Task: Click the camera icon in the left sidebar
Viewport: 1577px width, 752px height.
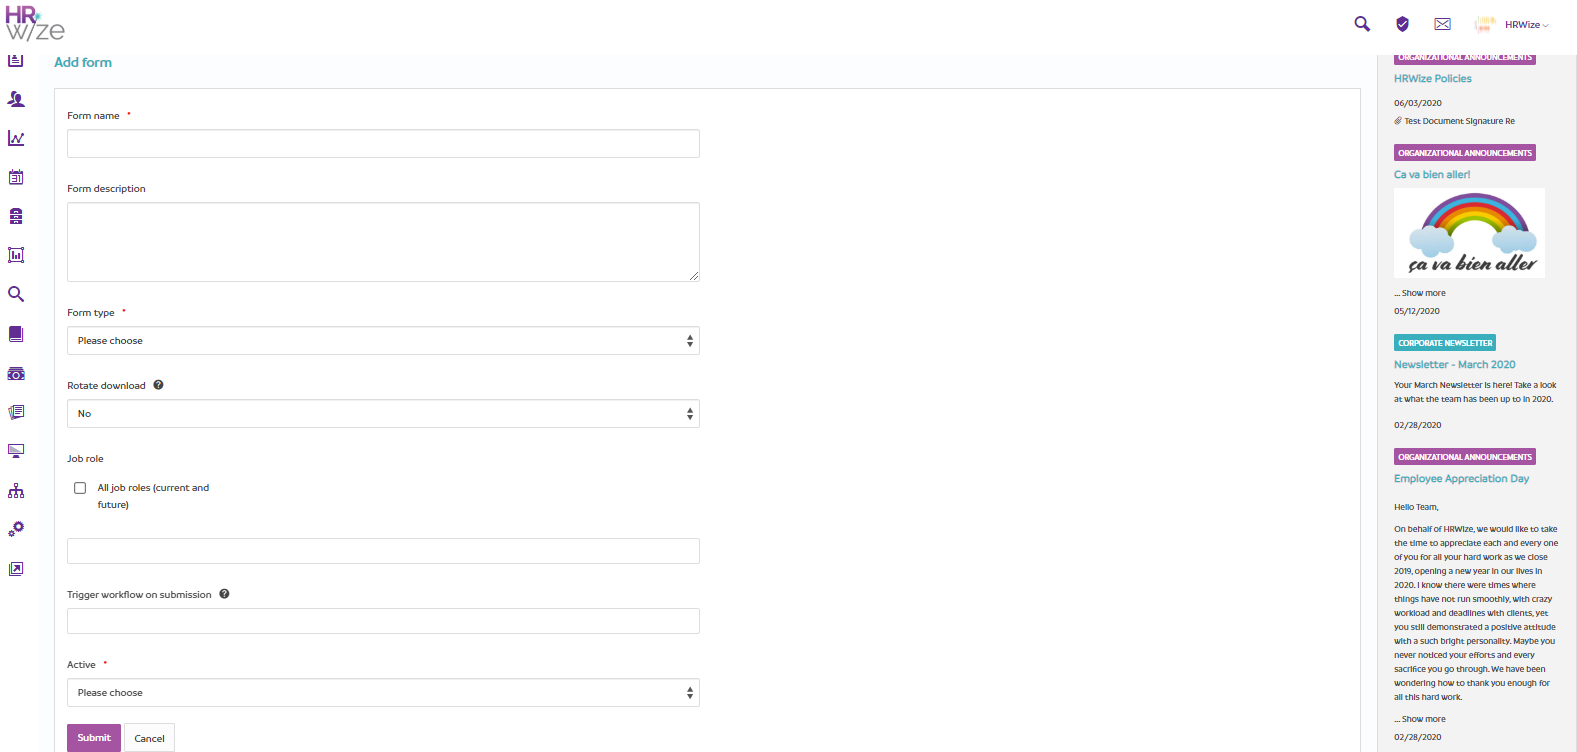Action: [x=15, y=373]
